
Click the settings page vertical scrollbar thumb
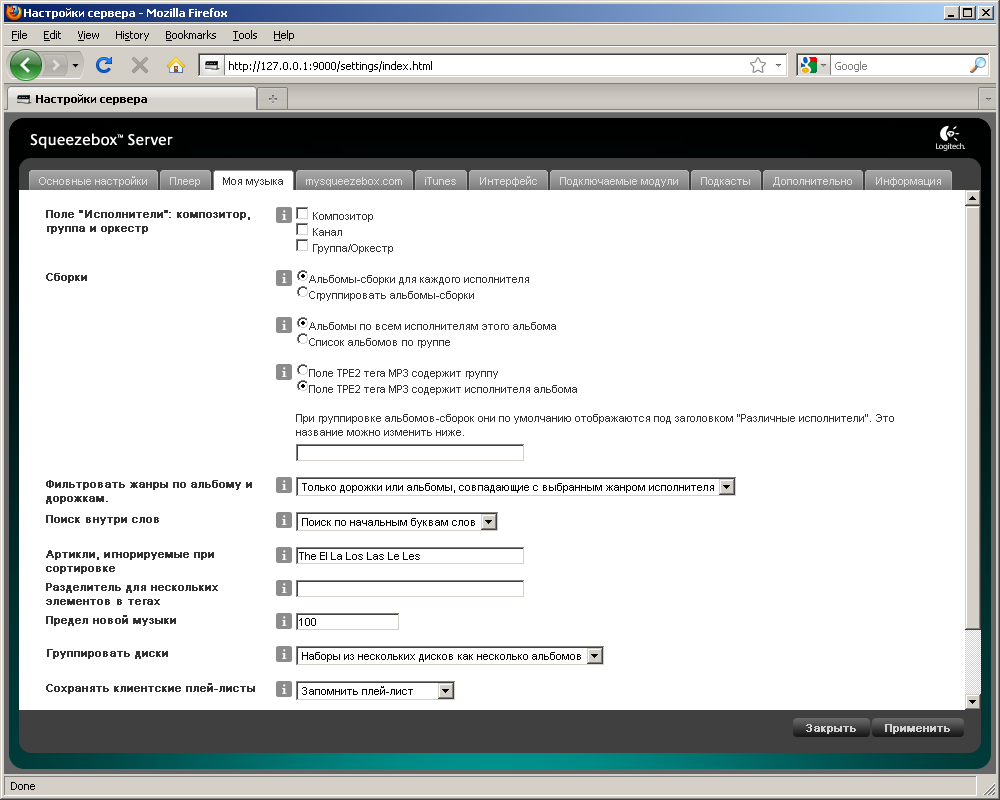(x=972, y=417)
